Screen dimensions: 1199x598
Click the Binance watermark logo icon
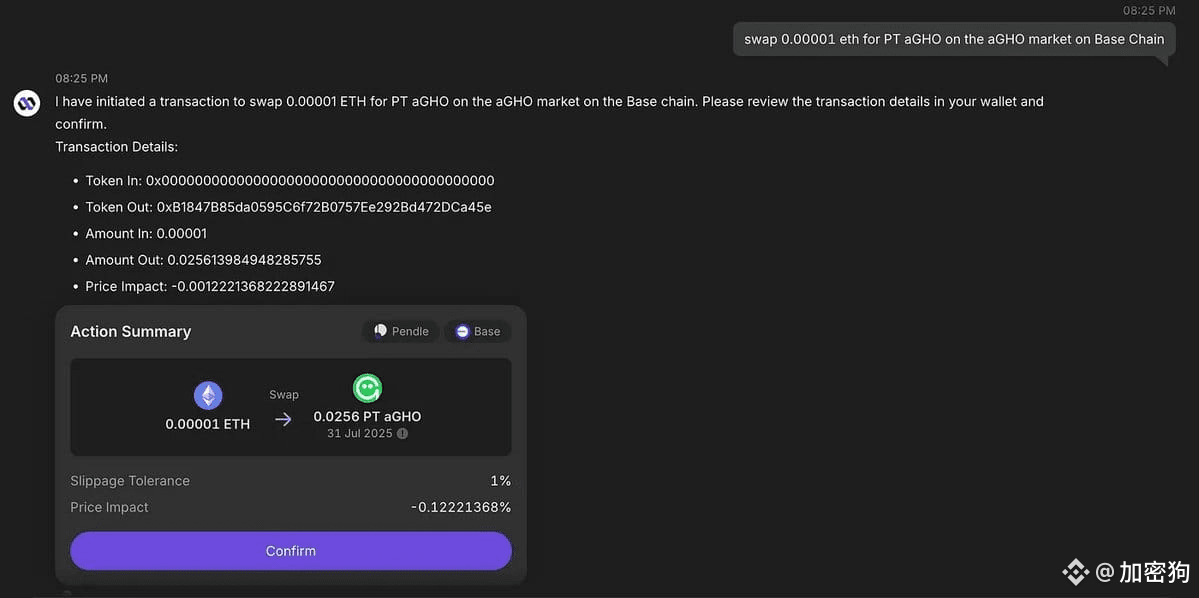[1076, 571]
